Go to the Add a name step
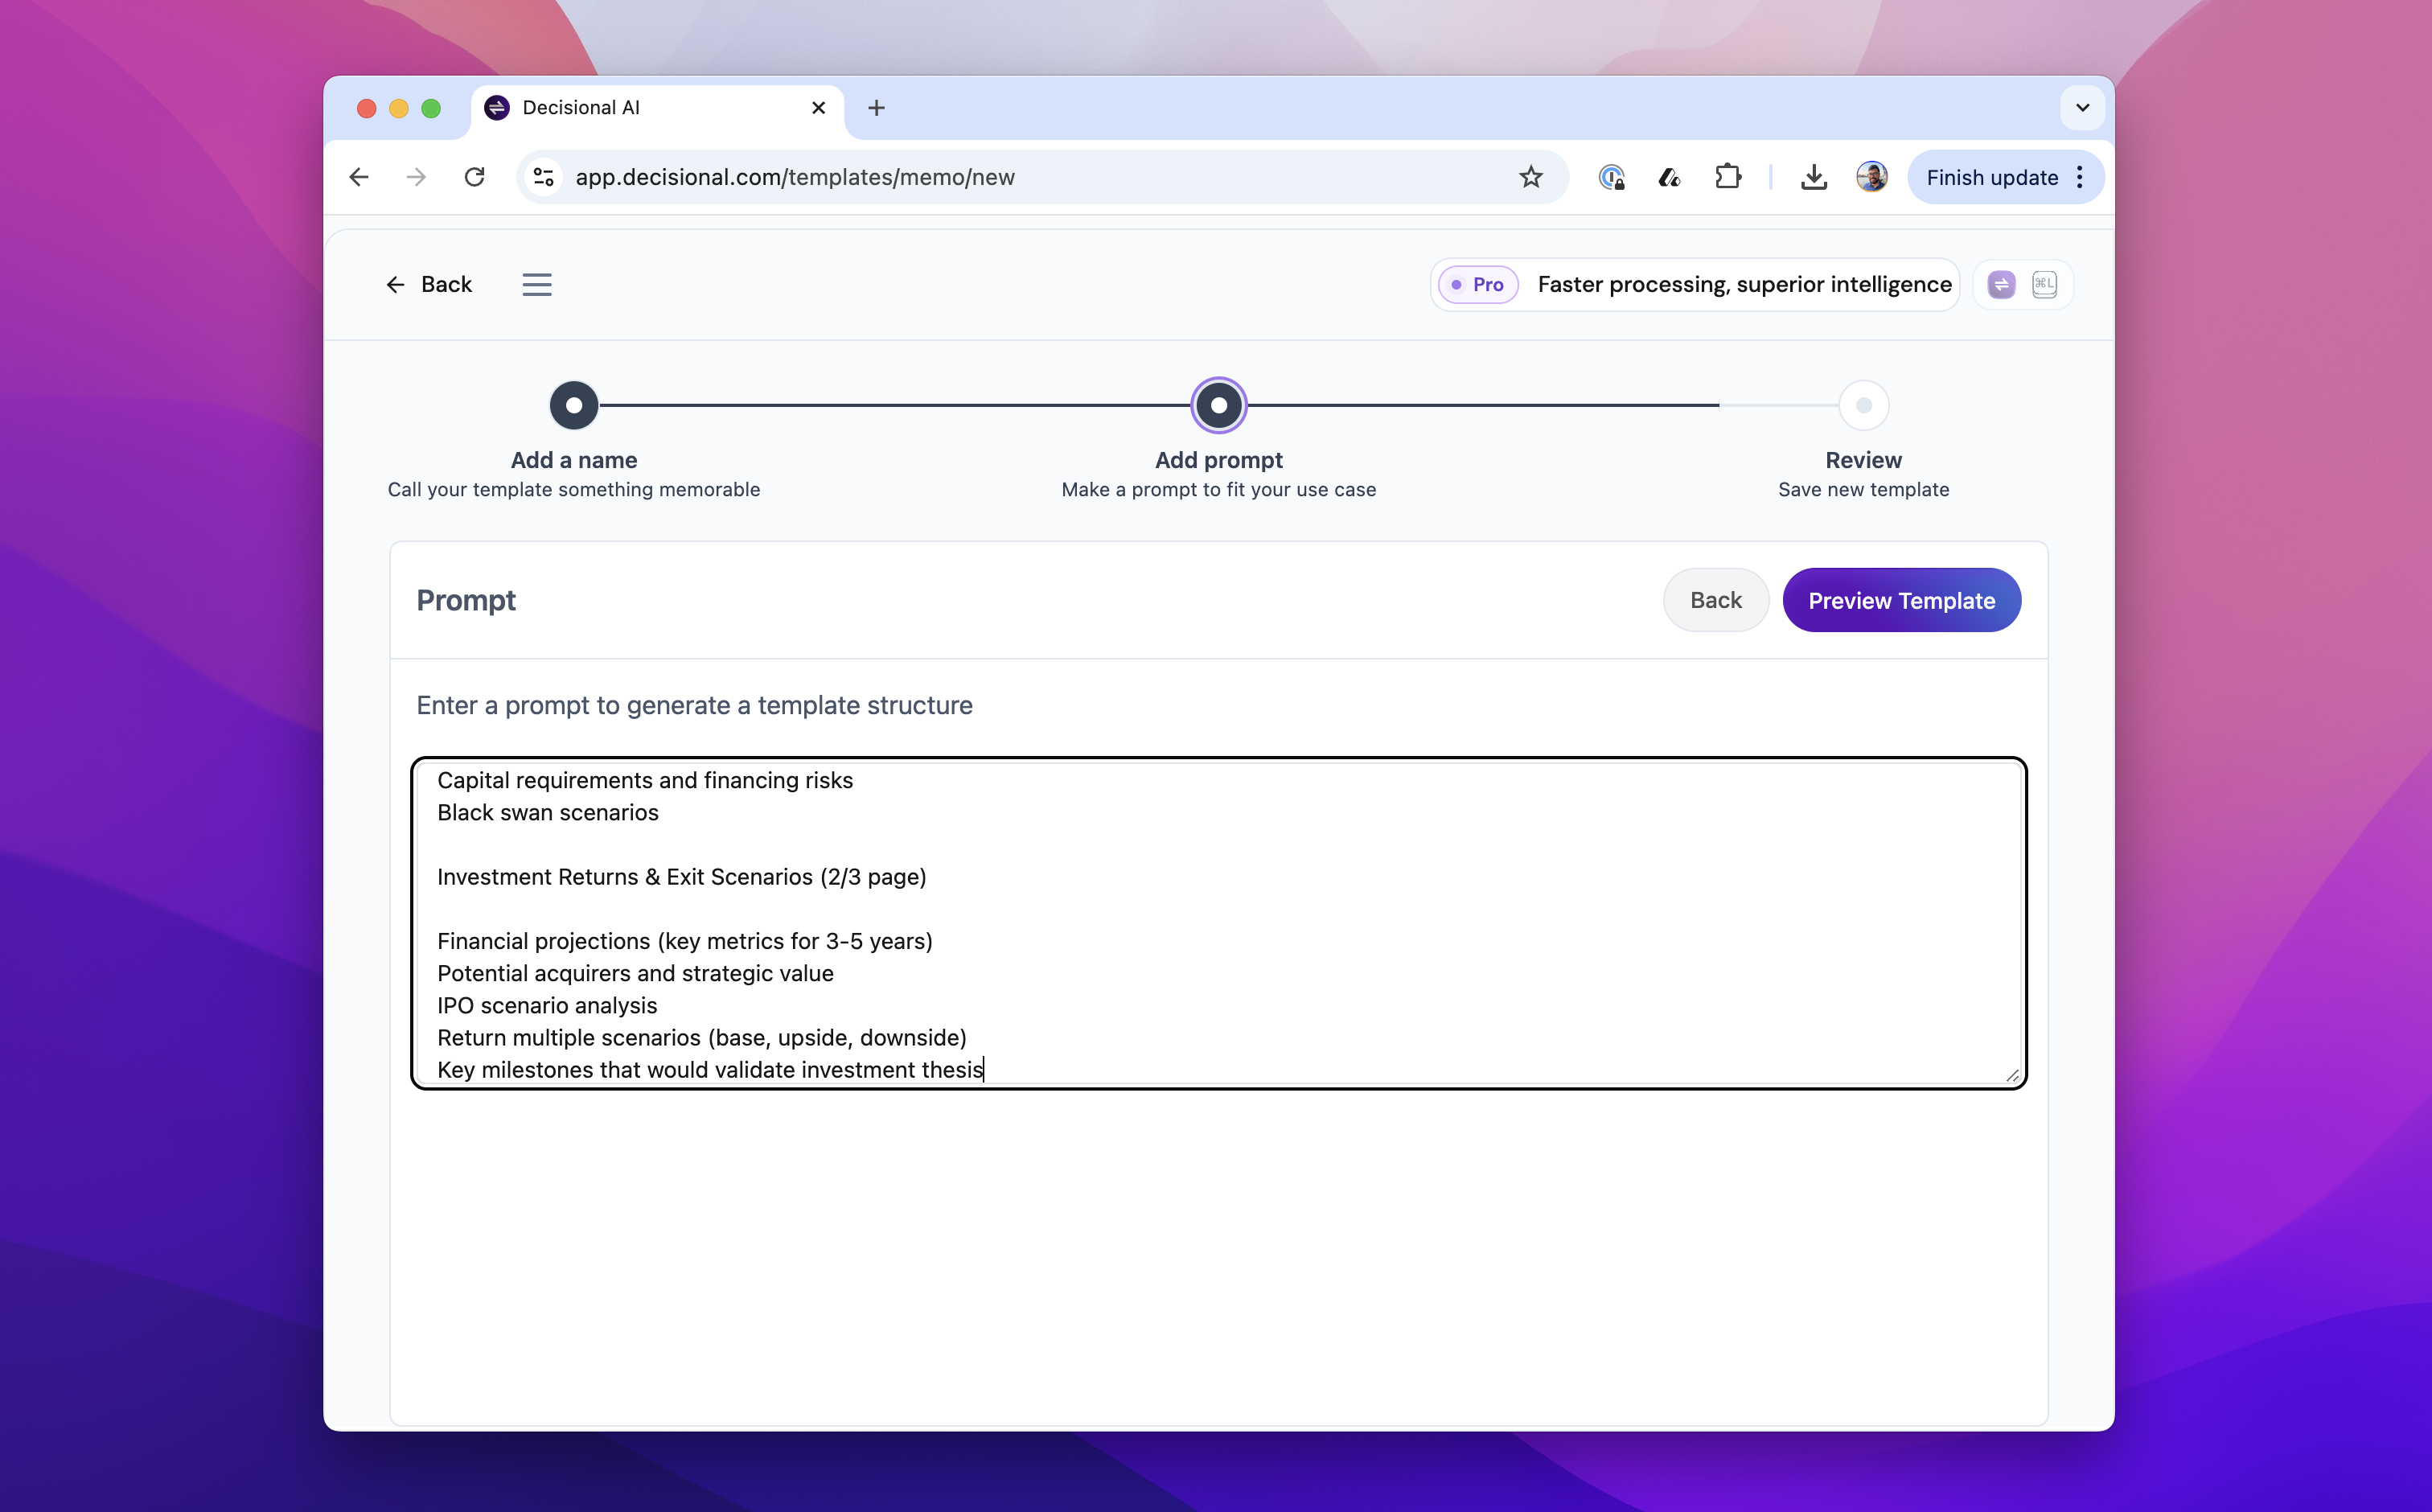Image resolution: width=2432 pixels, height=1512 pixels. (x=574, y=405)
